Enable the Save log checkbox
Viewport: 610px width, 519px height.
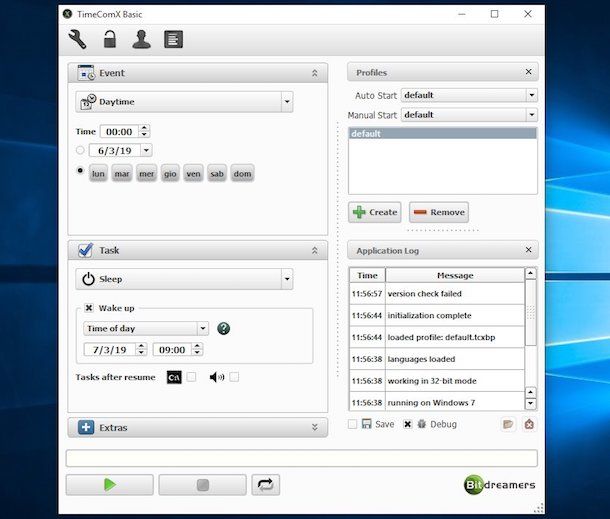coord(353,424)
